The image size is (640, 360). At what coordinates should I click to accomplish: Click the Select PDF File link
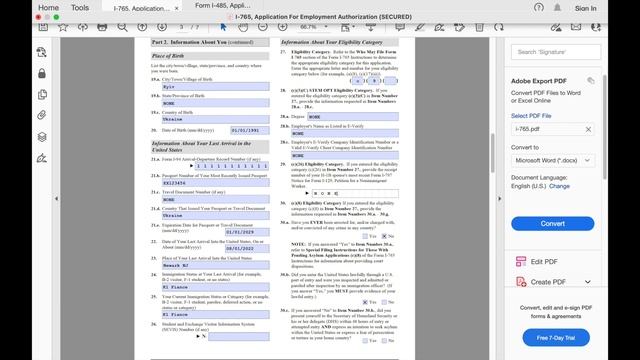click(531, 116)
